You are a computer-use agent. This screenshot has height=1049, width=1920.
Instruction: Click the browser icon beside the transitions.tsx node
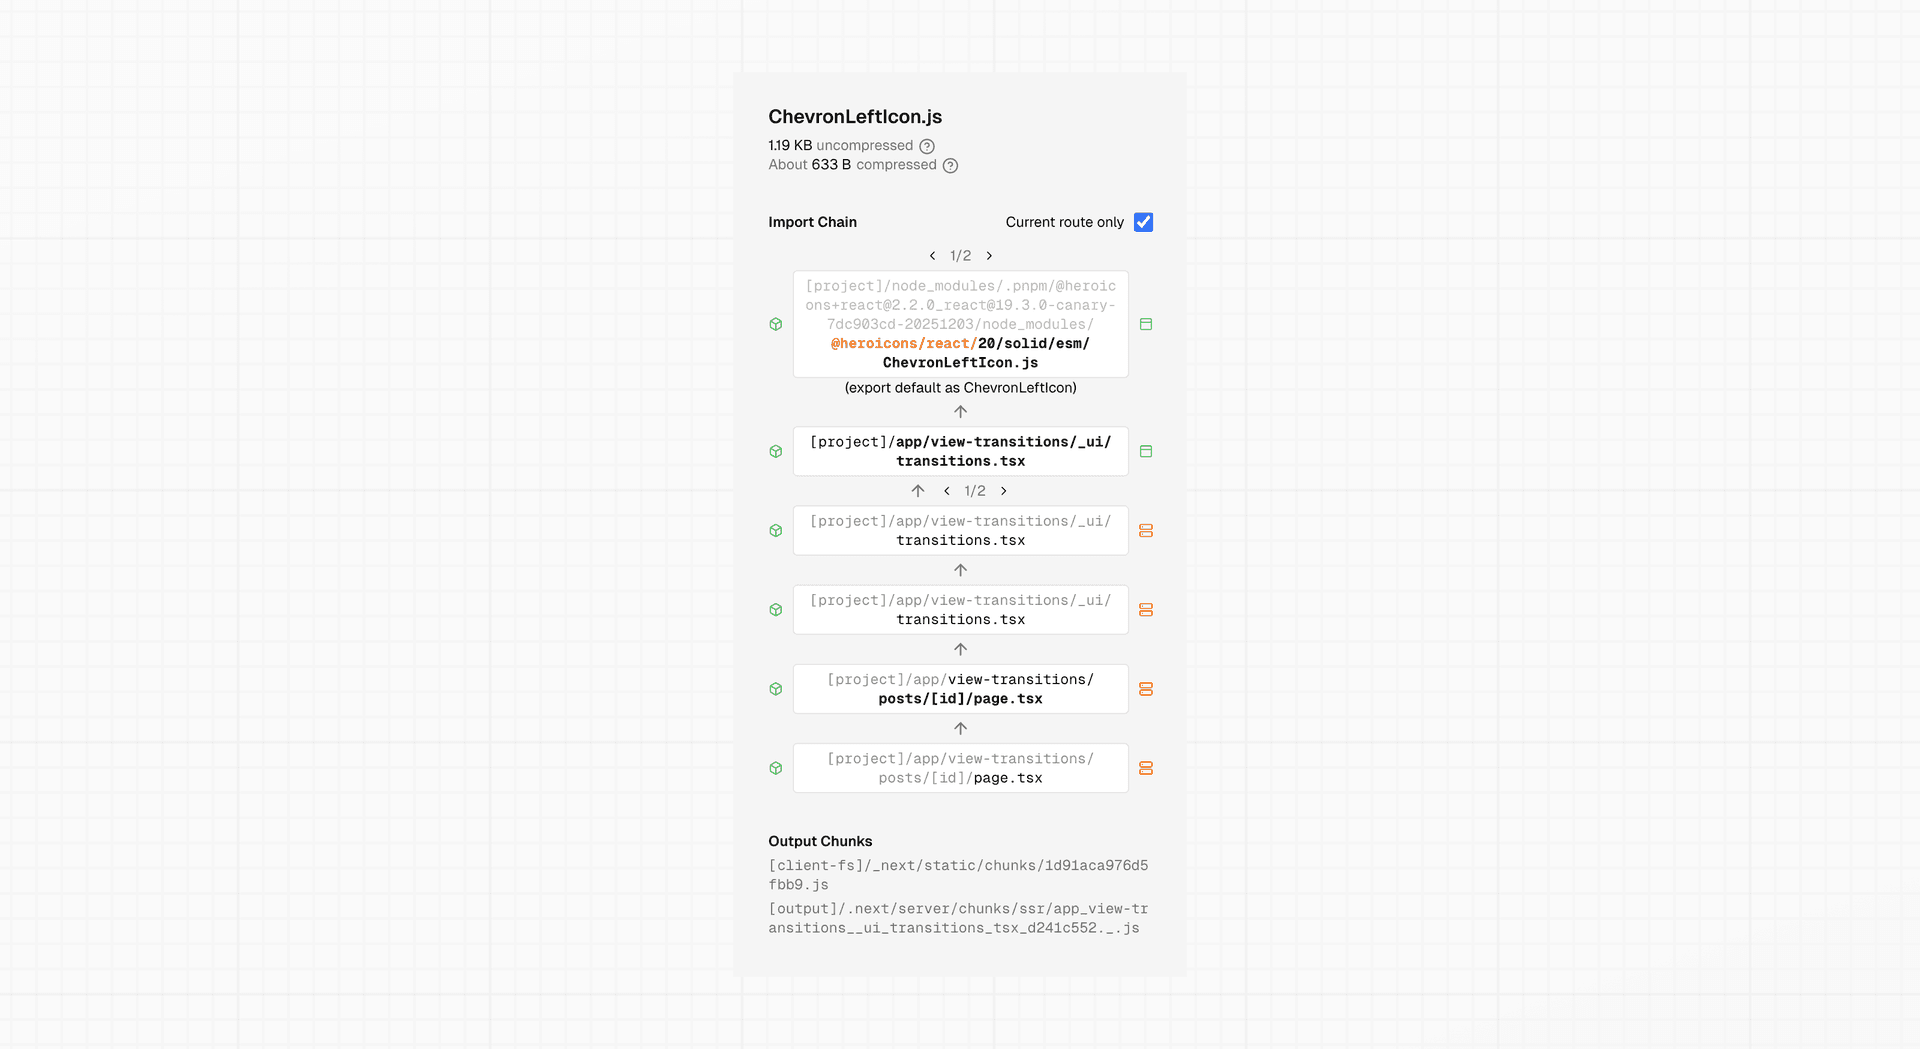pos(1146,451)
